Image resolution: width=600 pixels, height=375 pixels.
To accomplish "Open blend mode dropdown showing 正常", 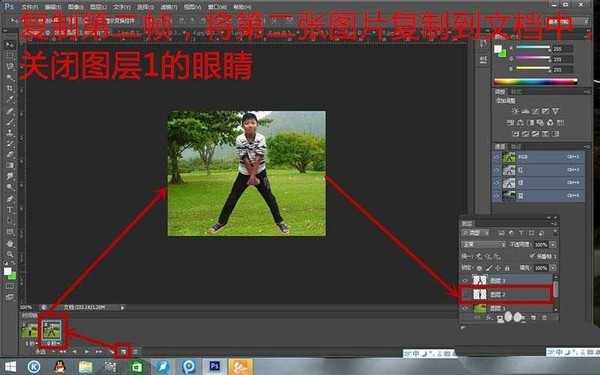I will point(484,245).
